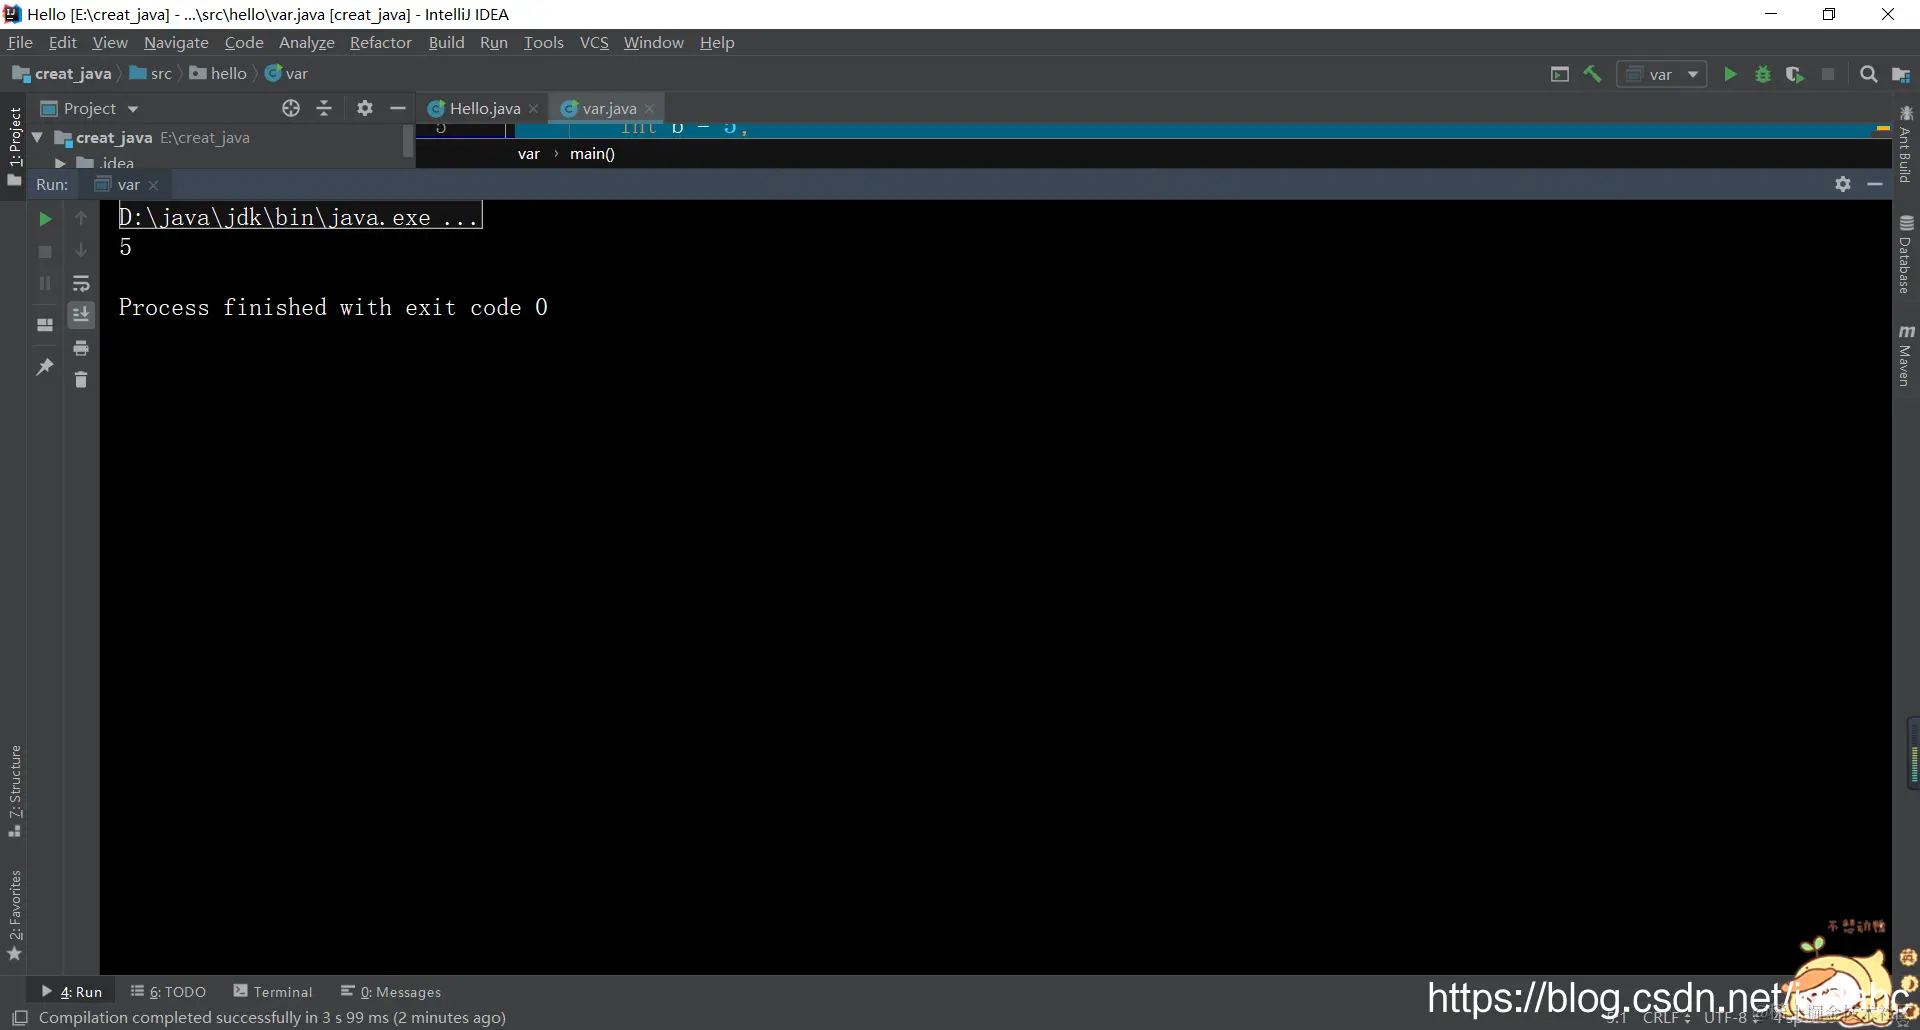This screenshot has width=1920, height=1030.
Task: Open the var run configuration dropdown
Action: point(1662,75)
